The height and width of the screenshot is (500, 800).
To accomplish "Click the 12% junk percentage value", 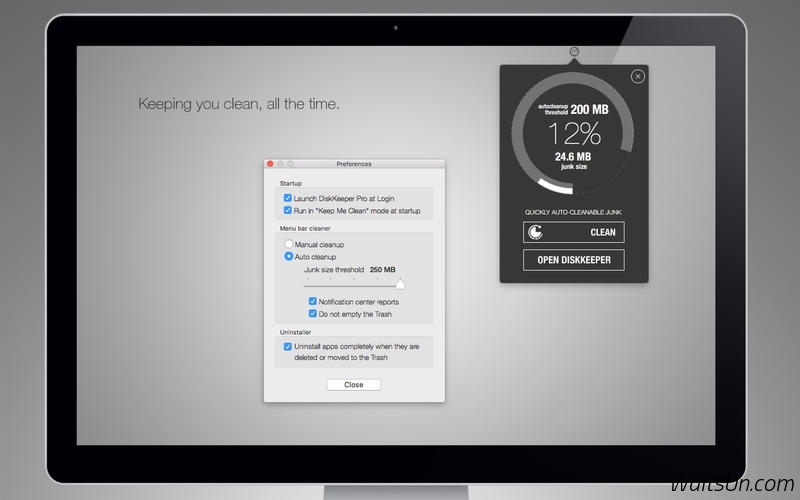I will [574, 134].
